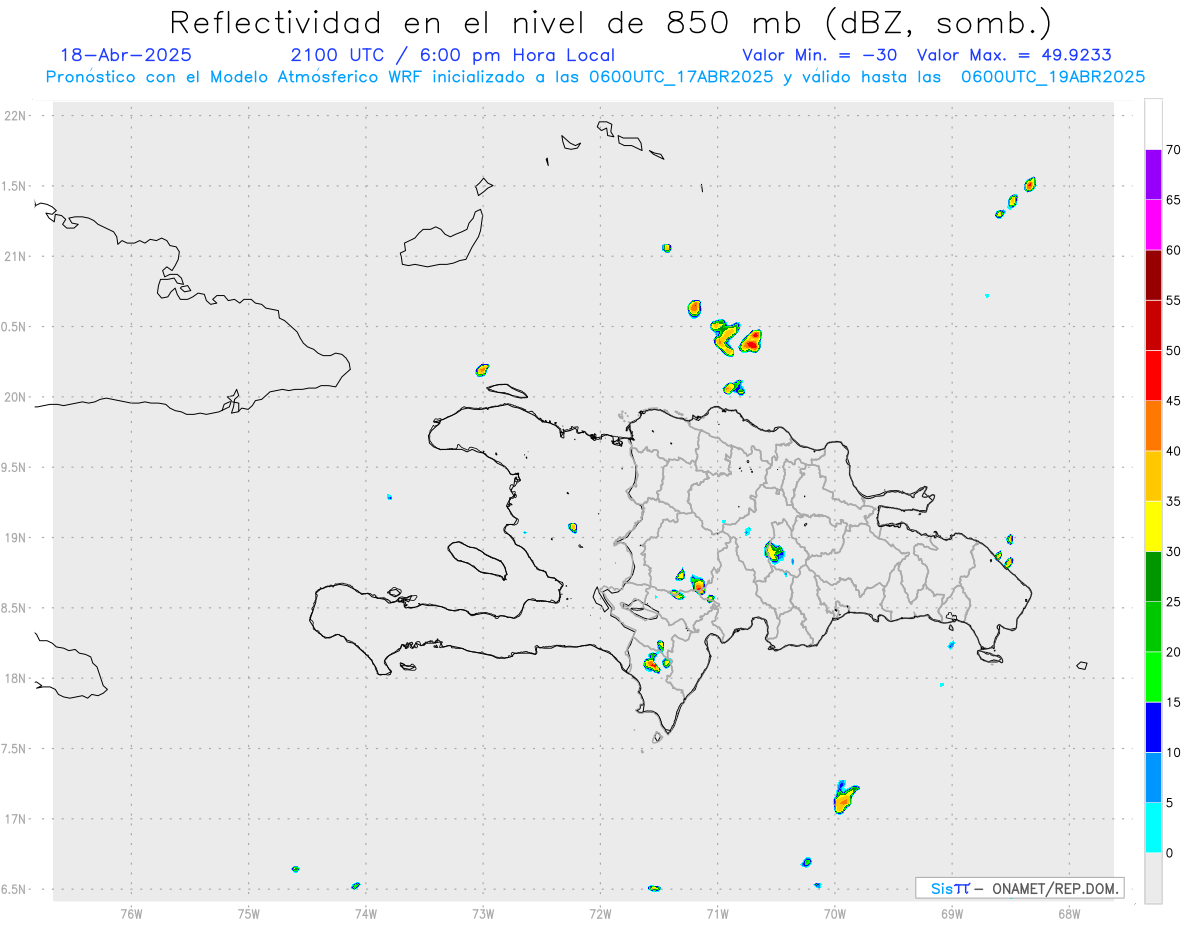Click the '71W' longitude label
Screen dimensions: 1200x927
pyautogui.click(x=717, y=913)
